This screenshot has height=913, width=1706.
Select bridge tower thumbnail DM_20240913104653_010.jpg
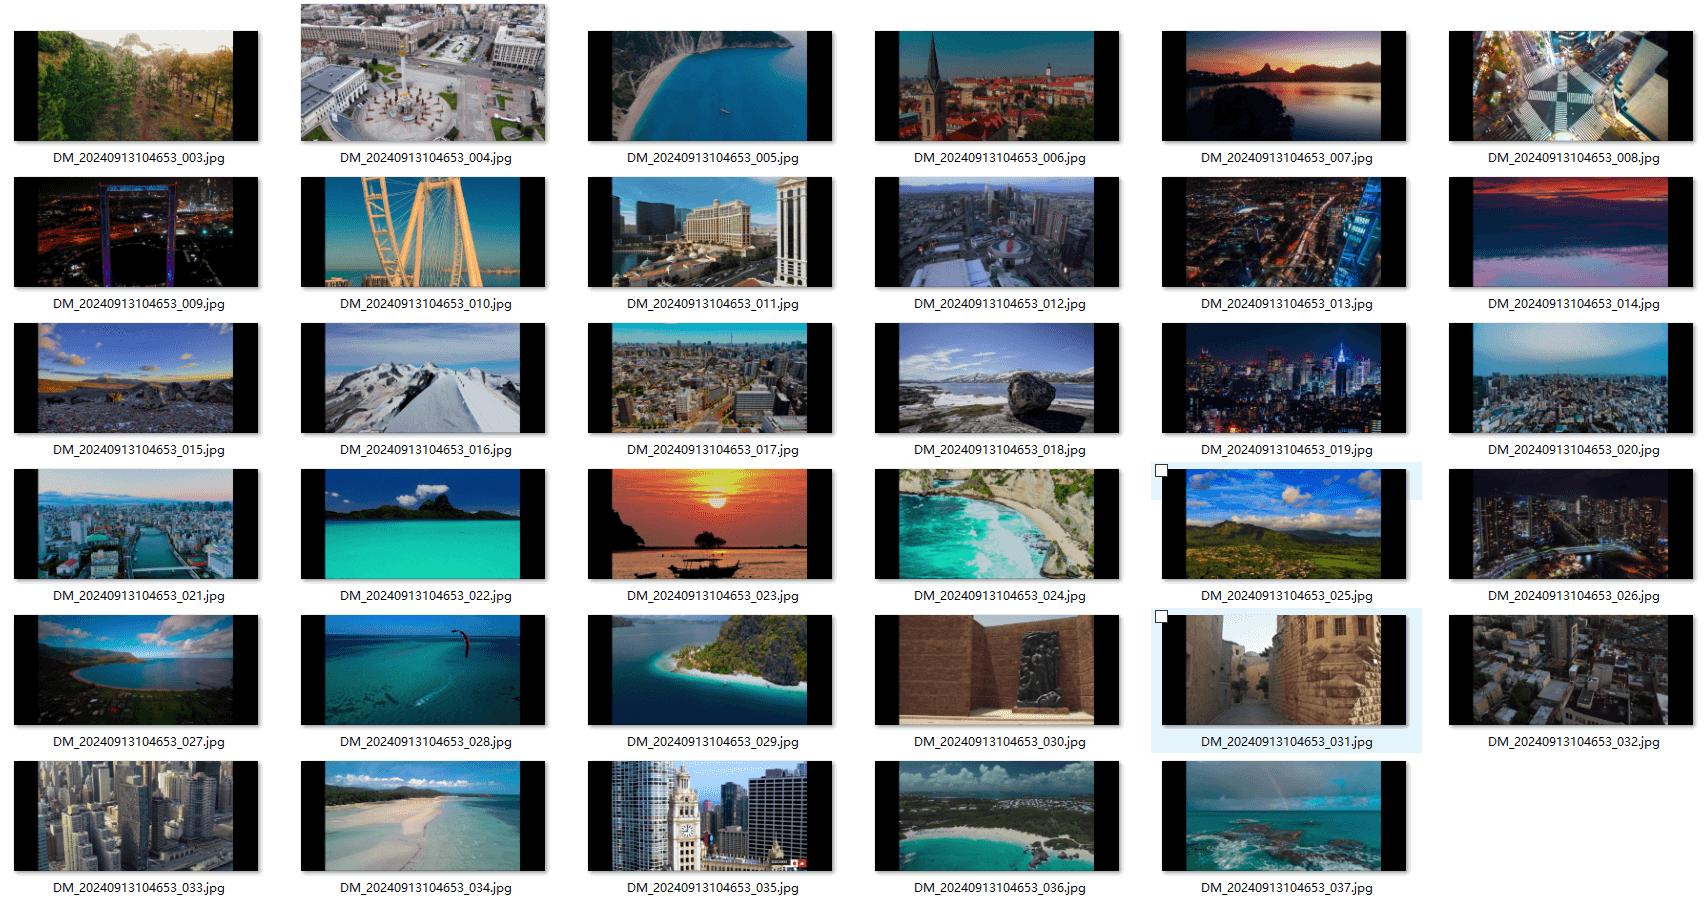[423, 232]
